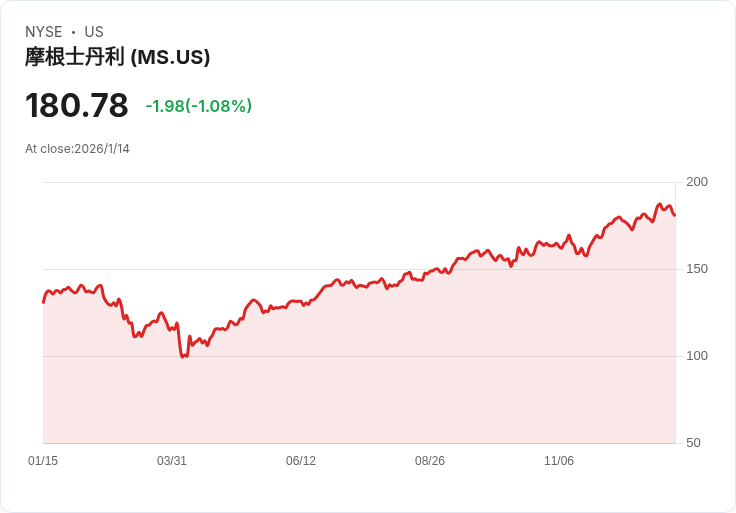Click the 摩根士丹利 (MS.US) stock title
This screenshot has width=736, height=513.
coord(117,57)
